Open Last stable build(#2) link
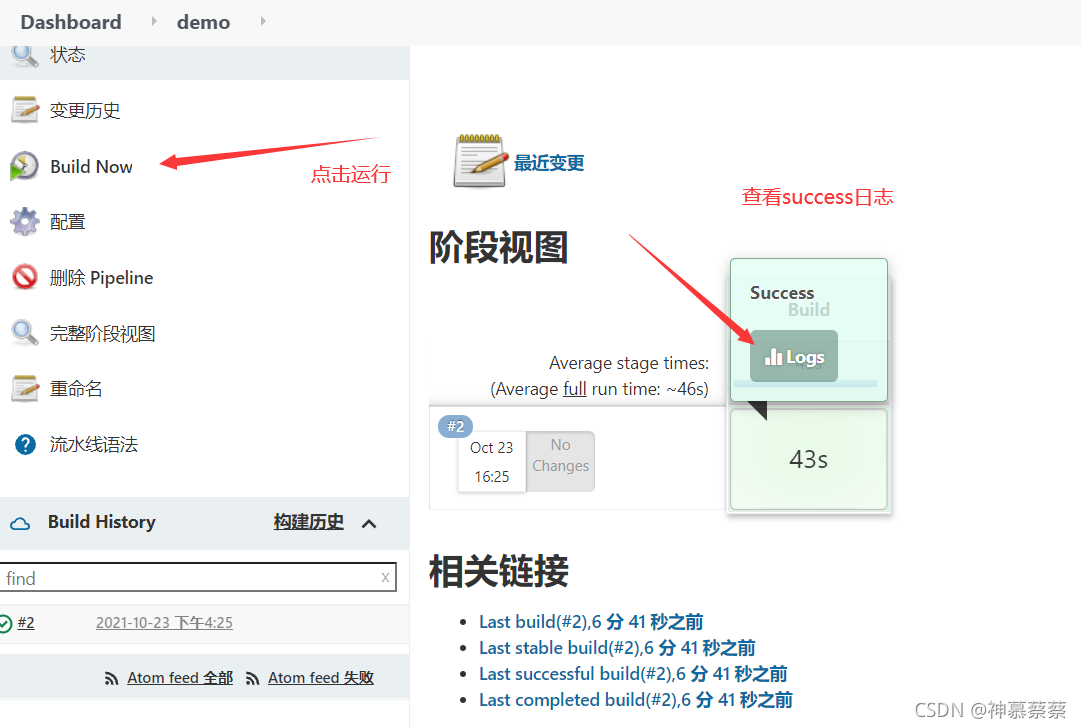 point(617,648)
